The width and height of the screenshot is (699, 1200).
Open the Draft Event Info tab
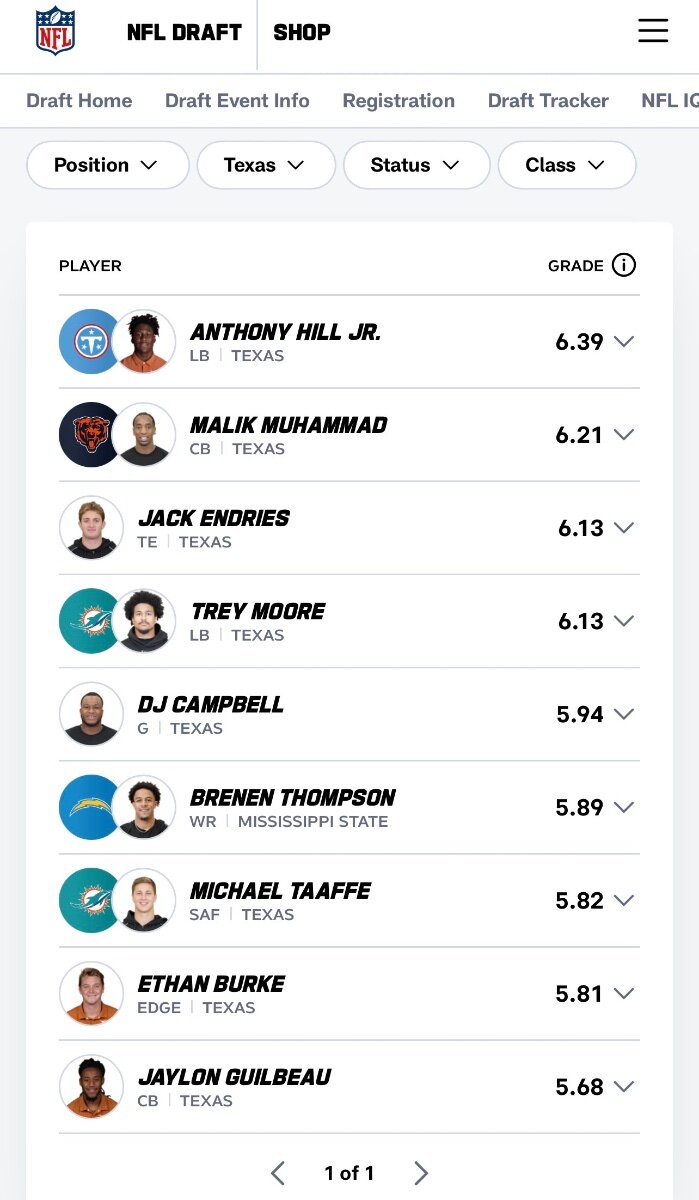pyautogui.click(x=237, y=101)
